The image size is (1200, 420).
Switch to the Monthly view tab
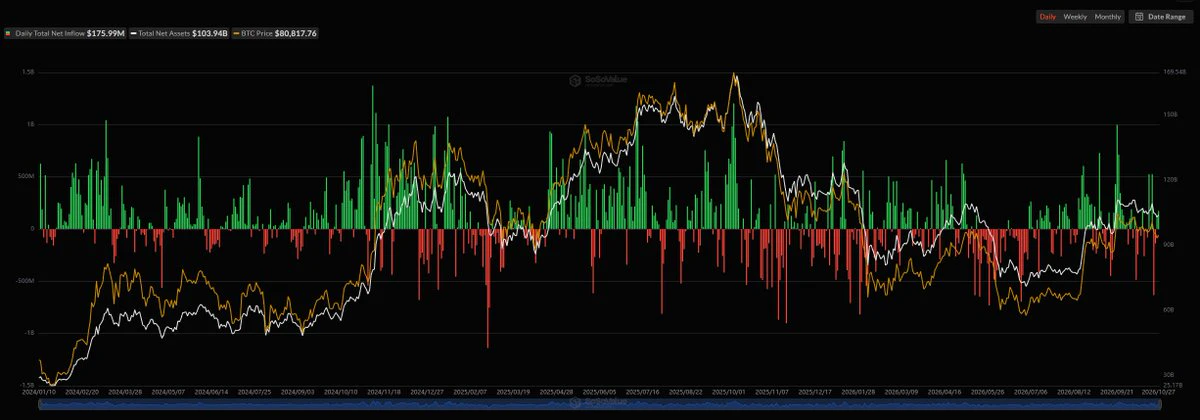click(x=1107, y=17)
